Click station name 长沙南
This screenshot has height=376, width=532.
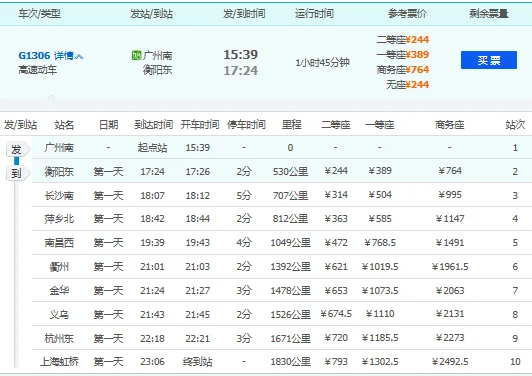point(59,195)
